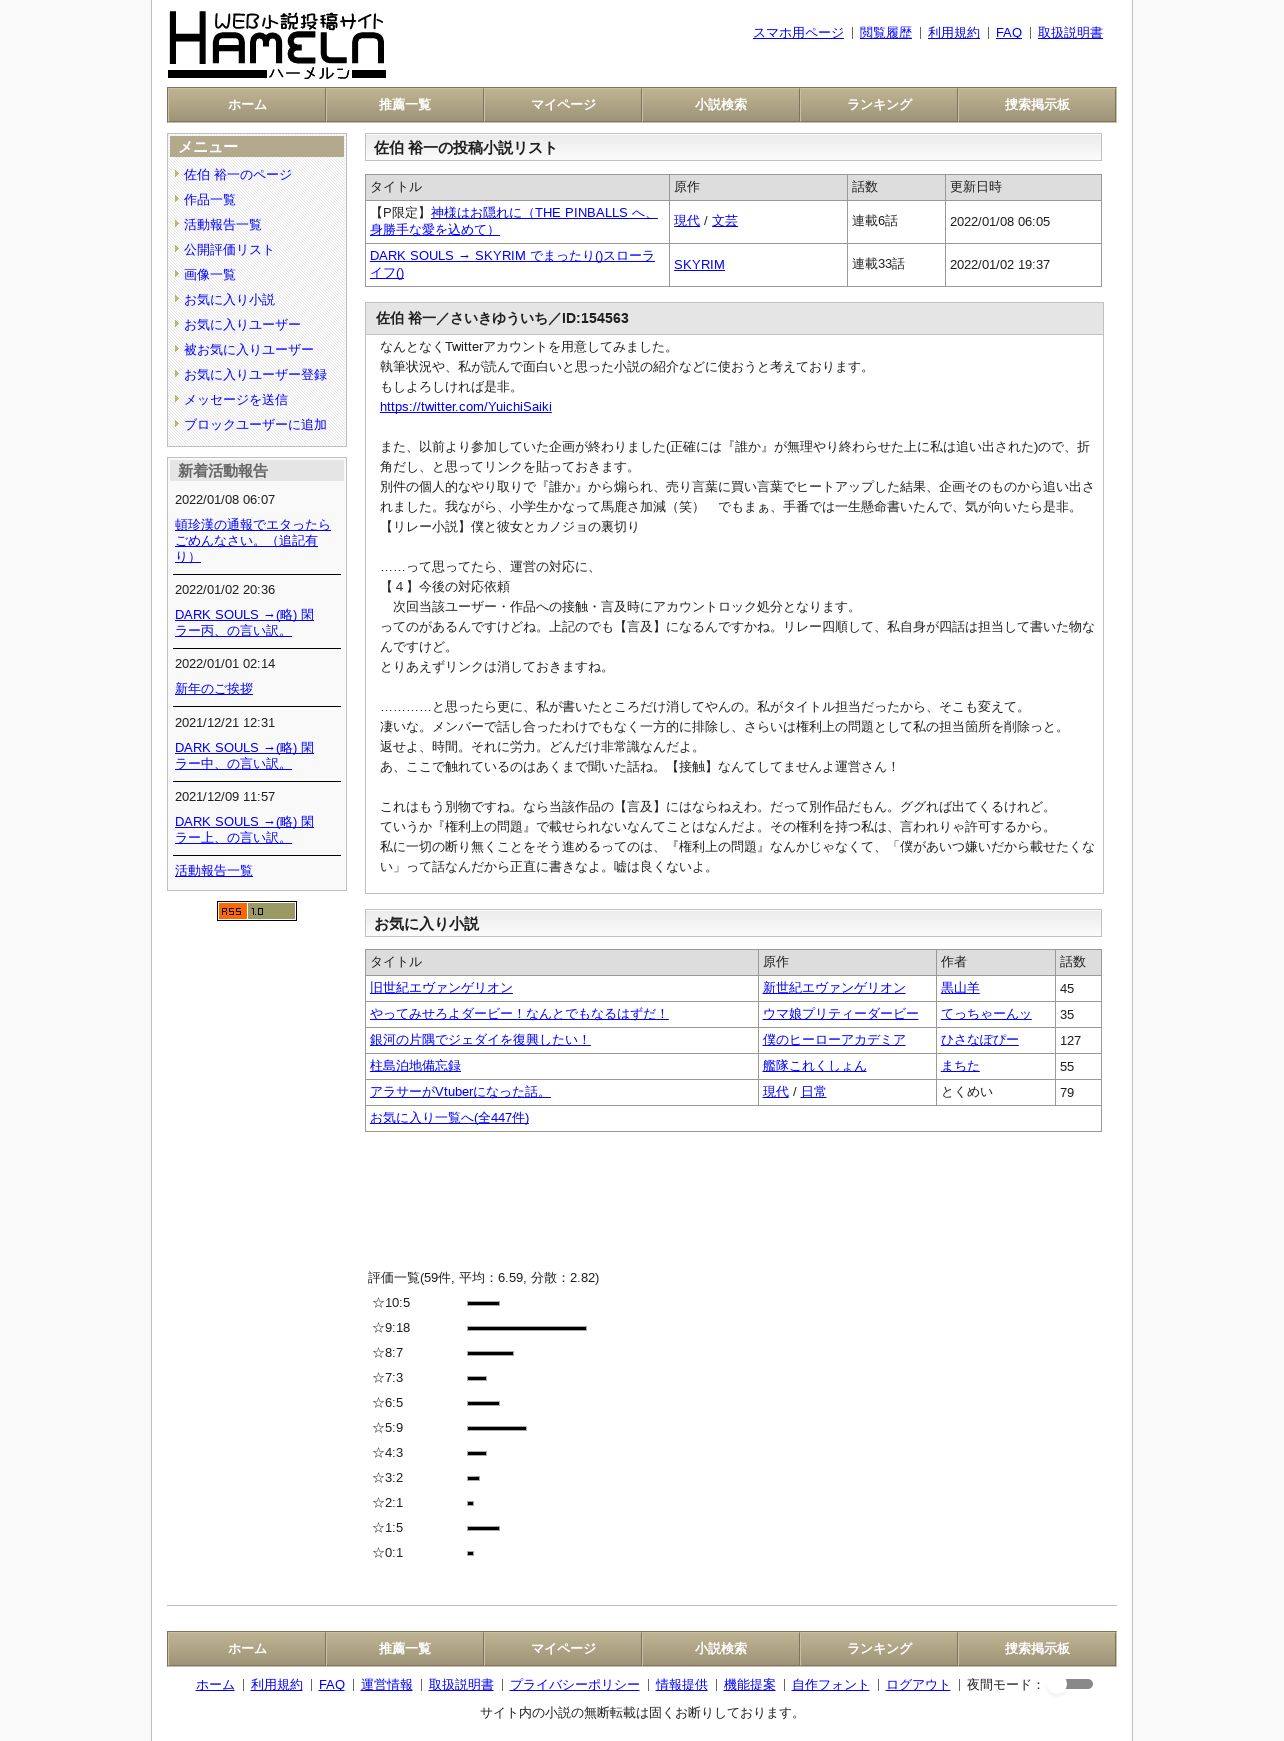This screenshot has width=1284, height=1741.
Task: Open the ランキング tab in top navigation
Action: click(x=879, y=105)
